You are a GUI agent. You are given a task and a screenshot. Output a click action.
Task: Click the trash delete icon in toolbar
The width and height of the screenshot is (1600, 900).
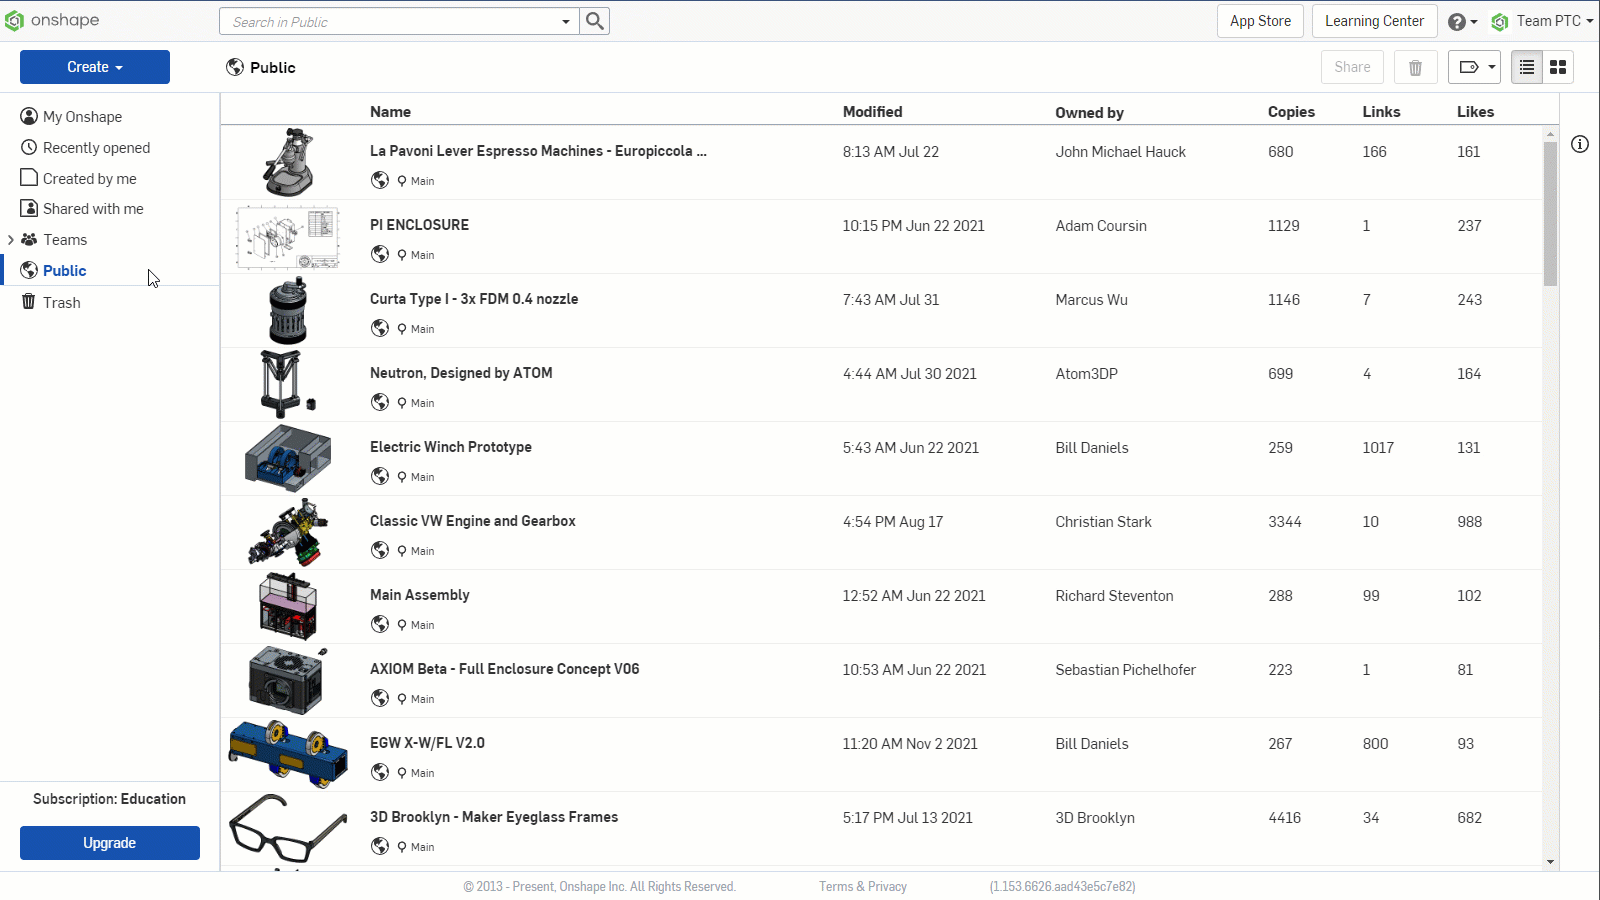pyautogui.click(x=1415, y=67)
